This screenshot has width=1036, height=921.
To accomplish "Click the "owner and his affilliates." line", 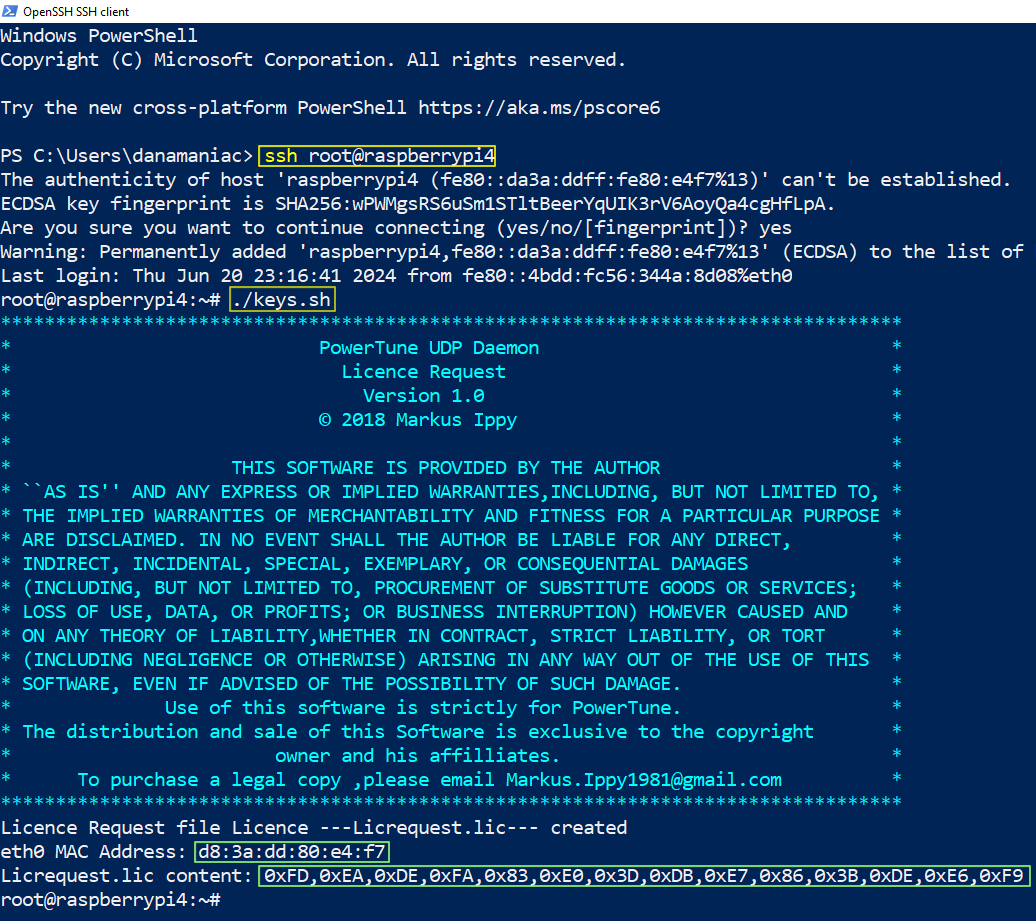I will pyautogui.click(x=418, y=756).
